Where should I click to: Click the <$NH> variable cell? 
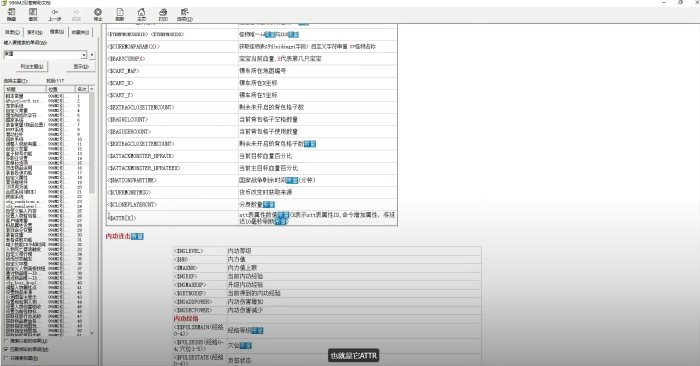(200, 259)
